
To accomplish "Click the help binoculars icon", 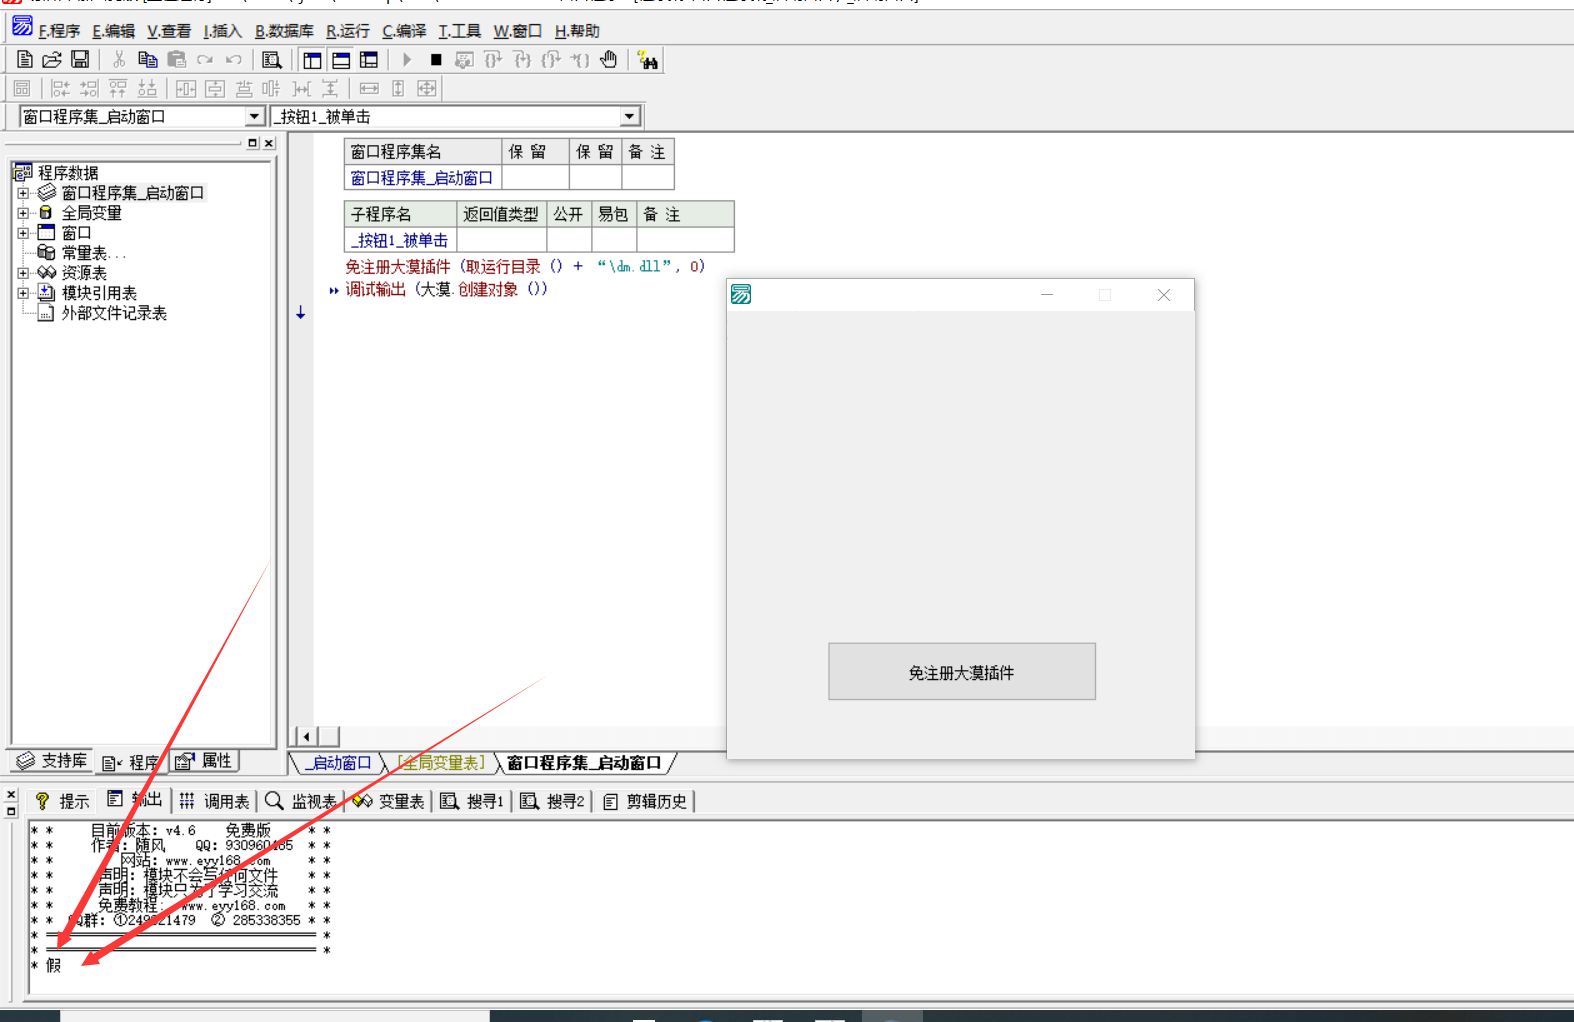I will [648, 61].
